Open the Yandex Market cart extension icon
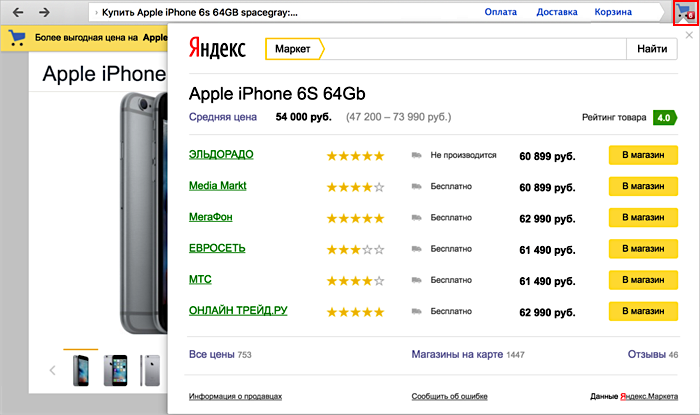The height and width of the screenshot is (415, 700). pos(684,13)
